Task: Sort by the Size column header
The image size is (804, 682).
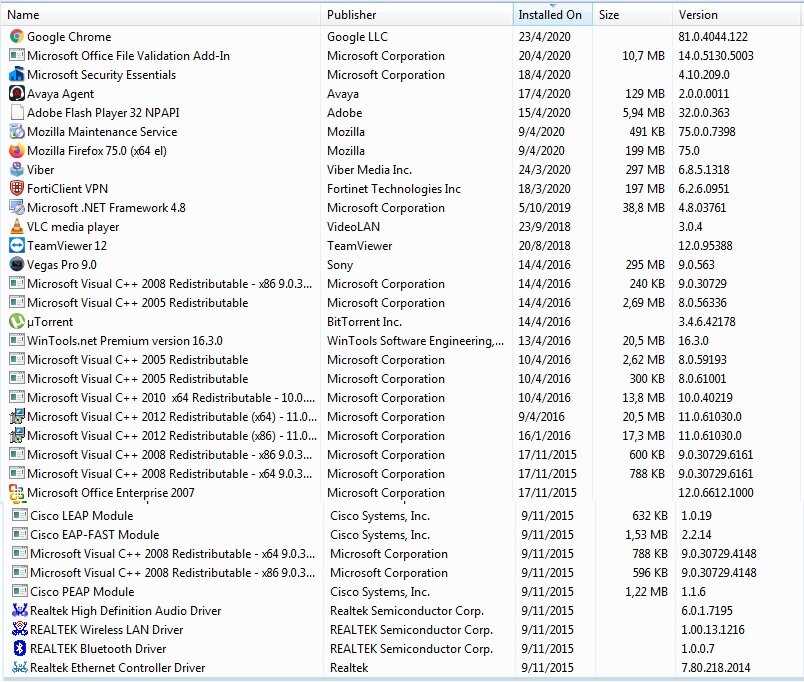Action: [x=633, y=15]
